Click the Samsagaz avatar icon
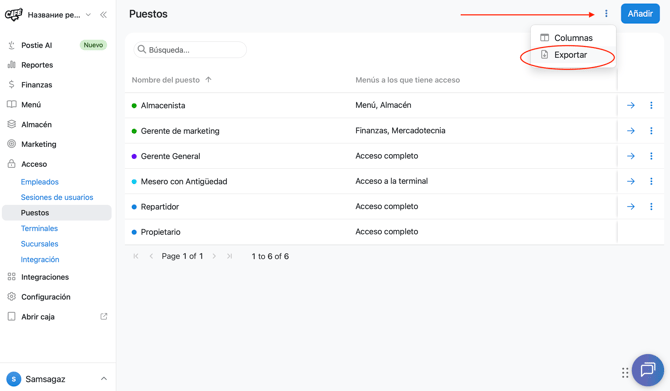This screenshot has height=391, width=670. pos(14,379)
